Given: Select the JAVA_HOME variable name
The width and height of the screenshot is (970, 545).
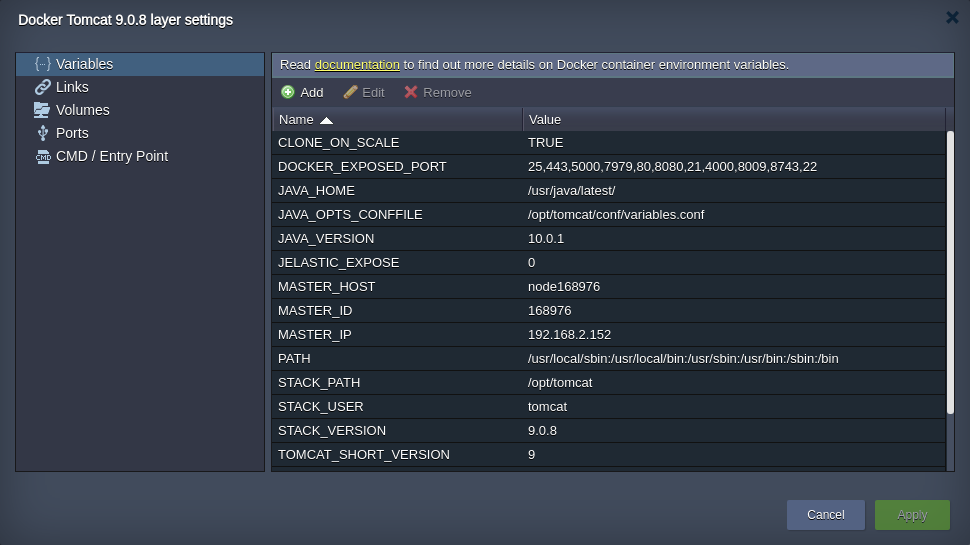Looking at the screenshot, I should pyautogui.click(x=316, y=191).
